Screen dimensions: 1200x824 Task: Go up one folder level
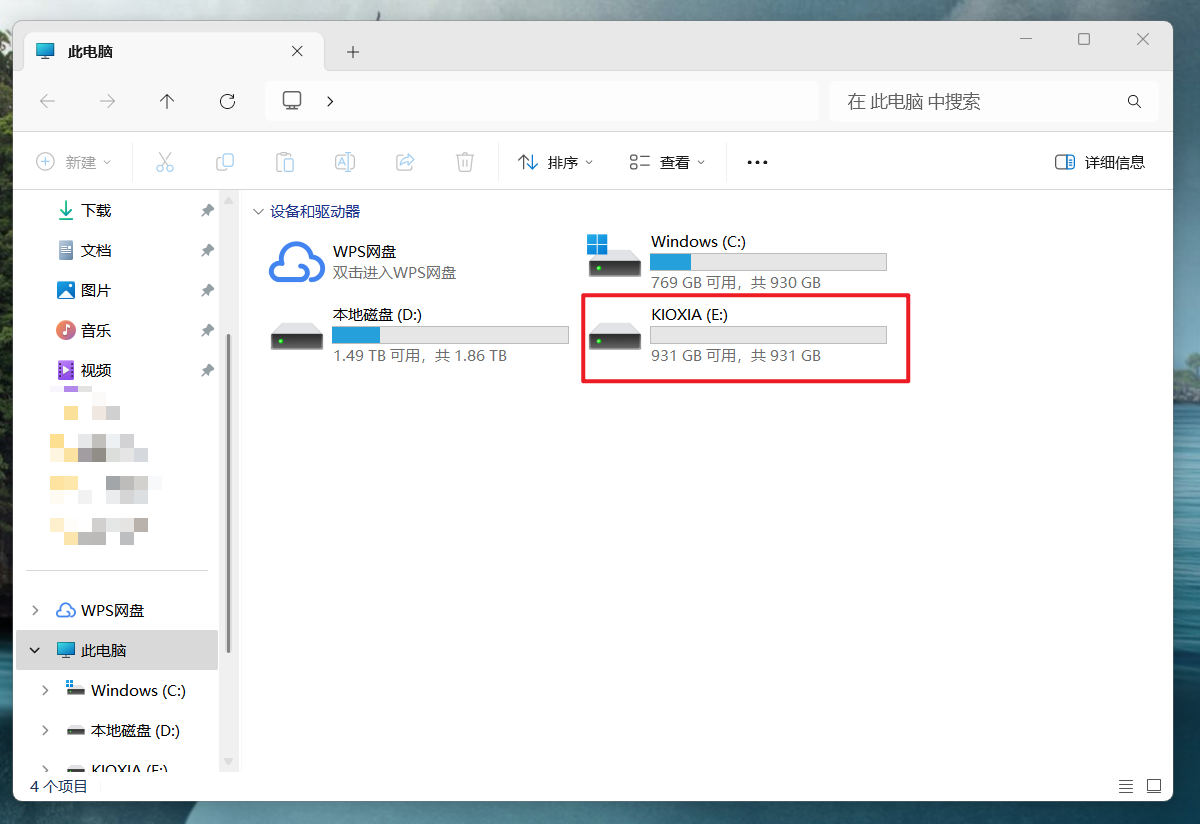coord(167,101)
